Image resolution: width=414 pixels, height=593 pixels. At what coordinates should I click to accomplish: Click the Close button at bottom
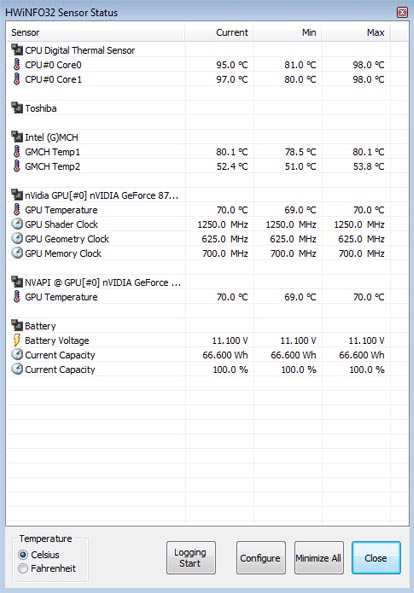click(376, 558)
